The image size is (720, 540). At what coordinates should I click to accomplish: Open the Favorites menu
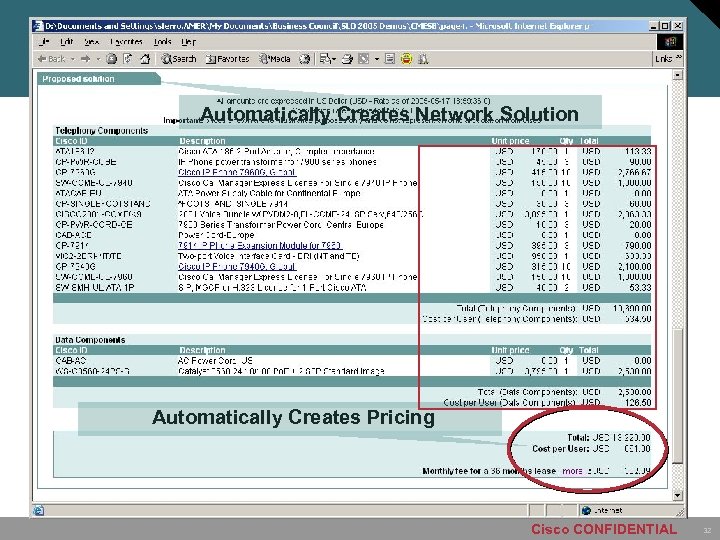coord(126,42)
